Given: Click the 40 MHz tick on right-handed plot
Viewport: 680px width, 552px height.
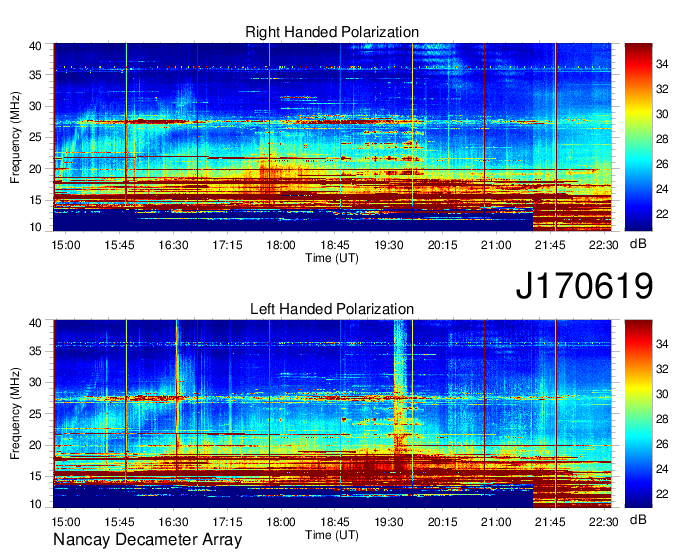Looking at the screenshot, I should coord(35,46).
